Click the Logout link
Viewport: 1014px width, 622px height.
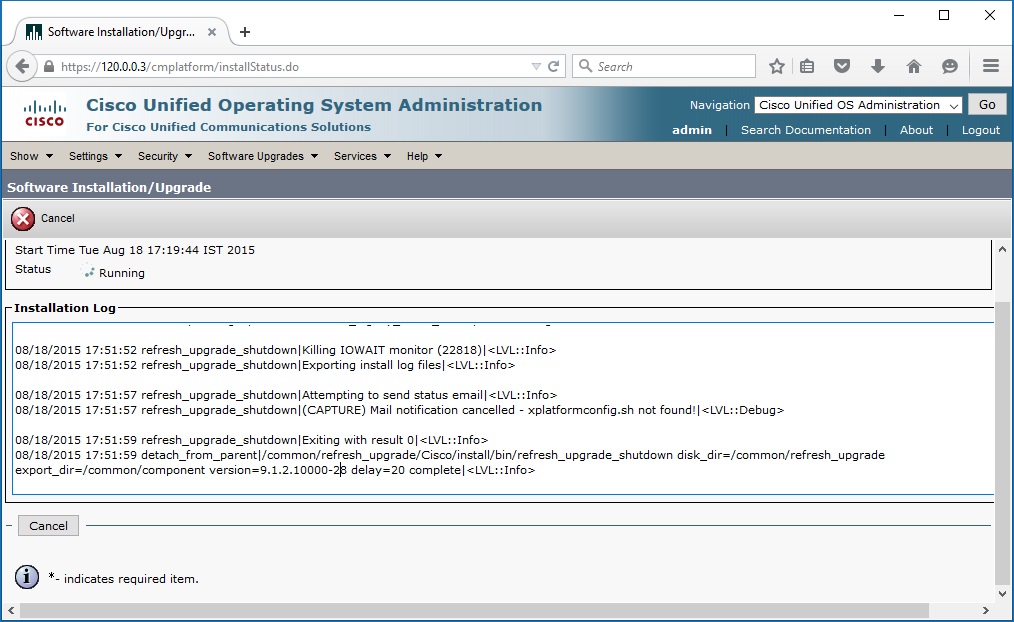coord(980,130)
